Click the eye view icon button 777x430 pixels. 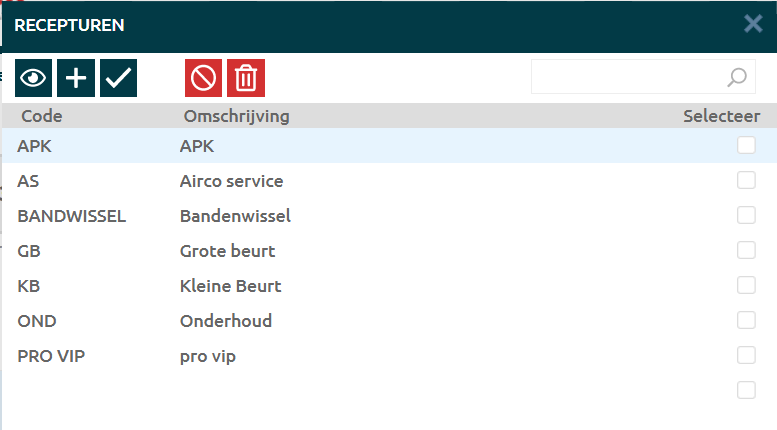33,78
